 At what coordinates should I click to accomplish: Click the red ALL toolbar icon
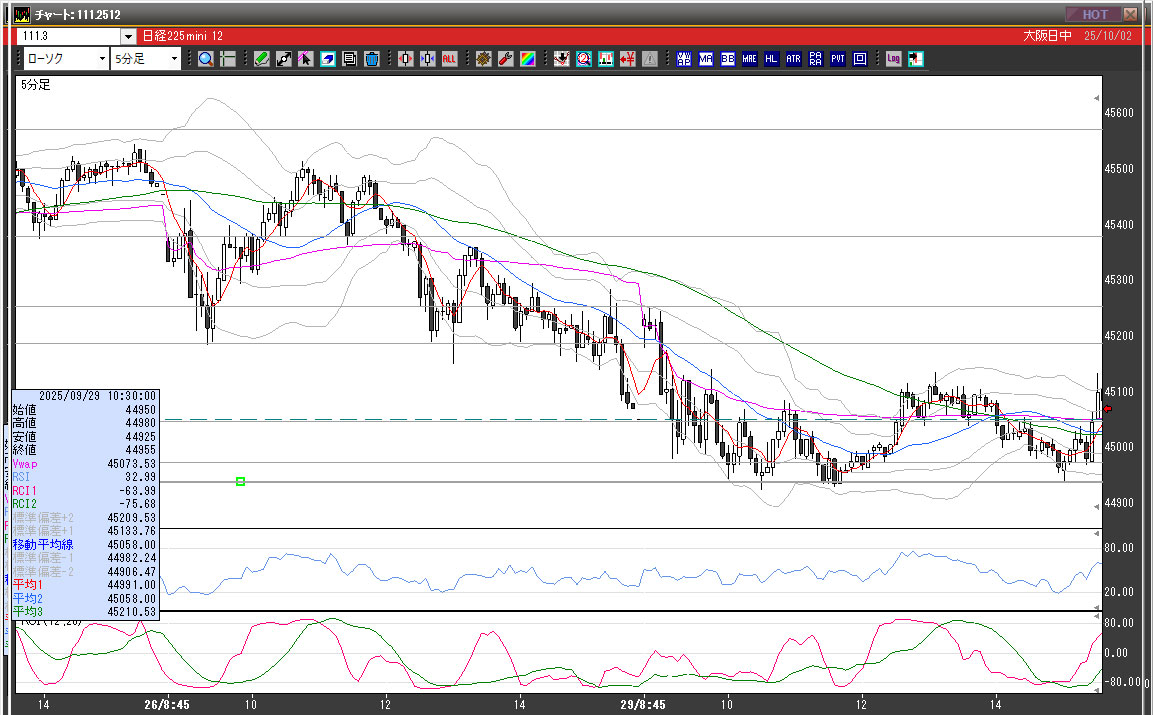click(x=449, y=59)
